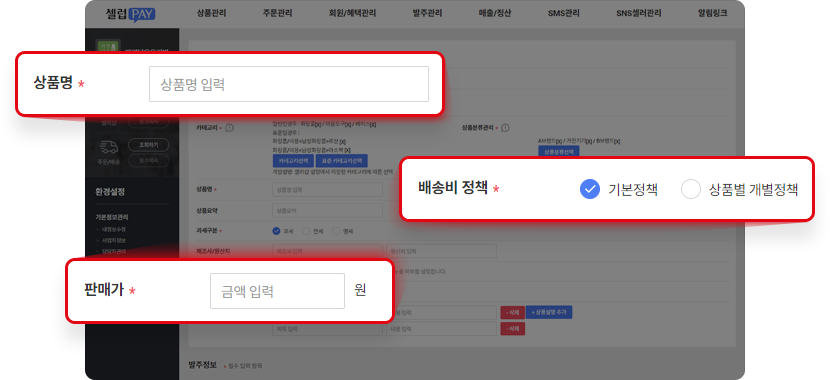Image resolution: width=830 pixels, height=380 pixels.
Task: Open 사업자정보 in the sidebar
Action: point(113,240)
